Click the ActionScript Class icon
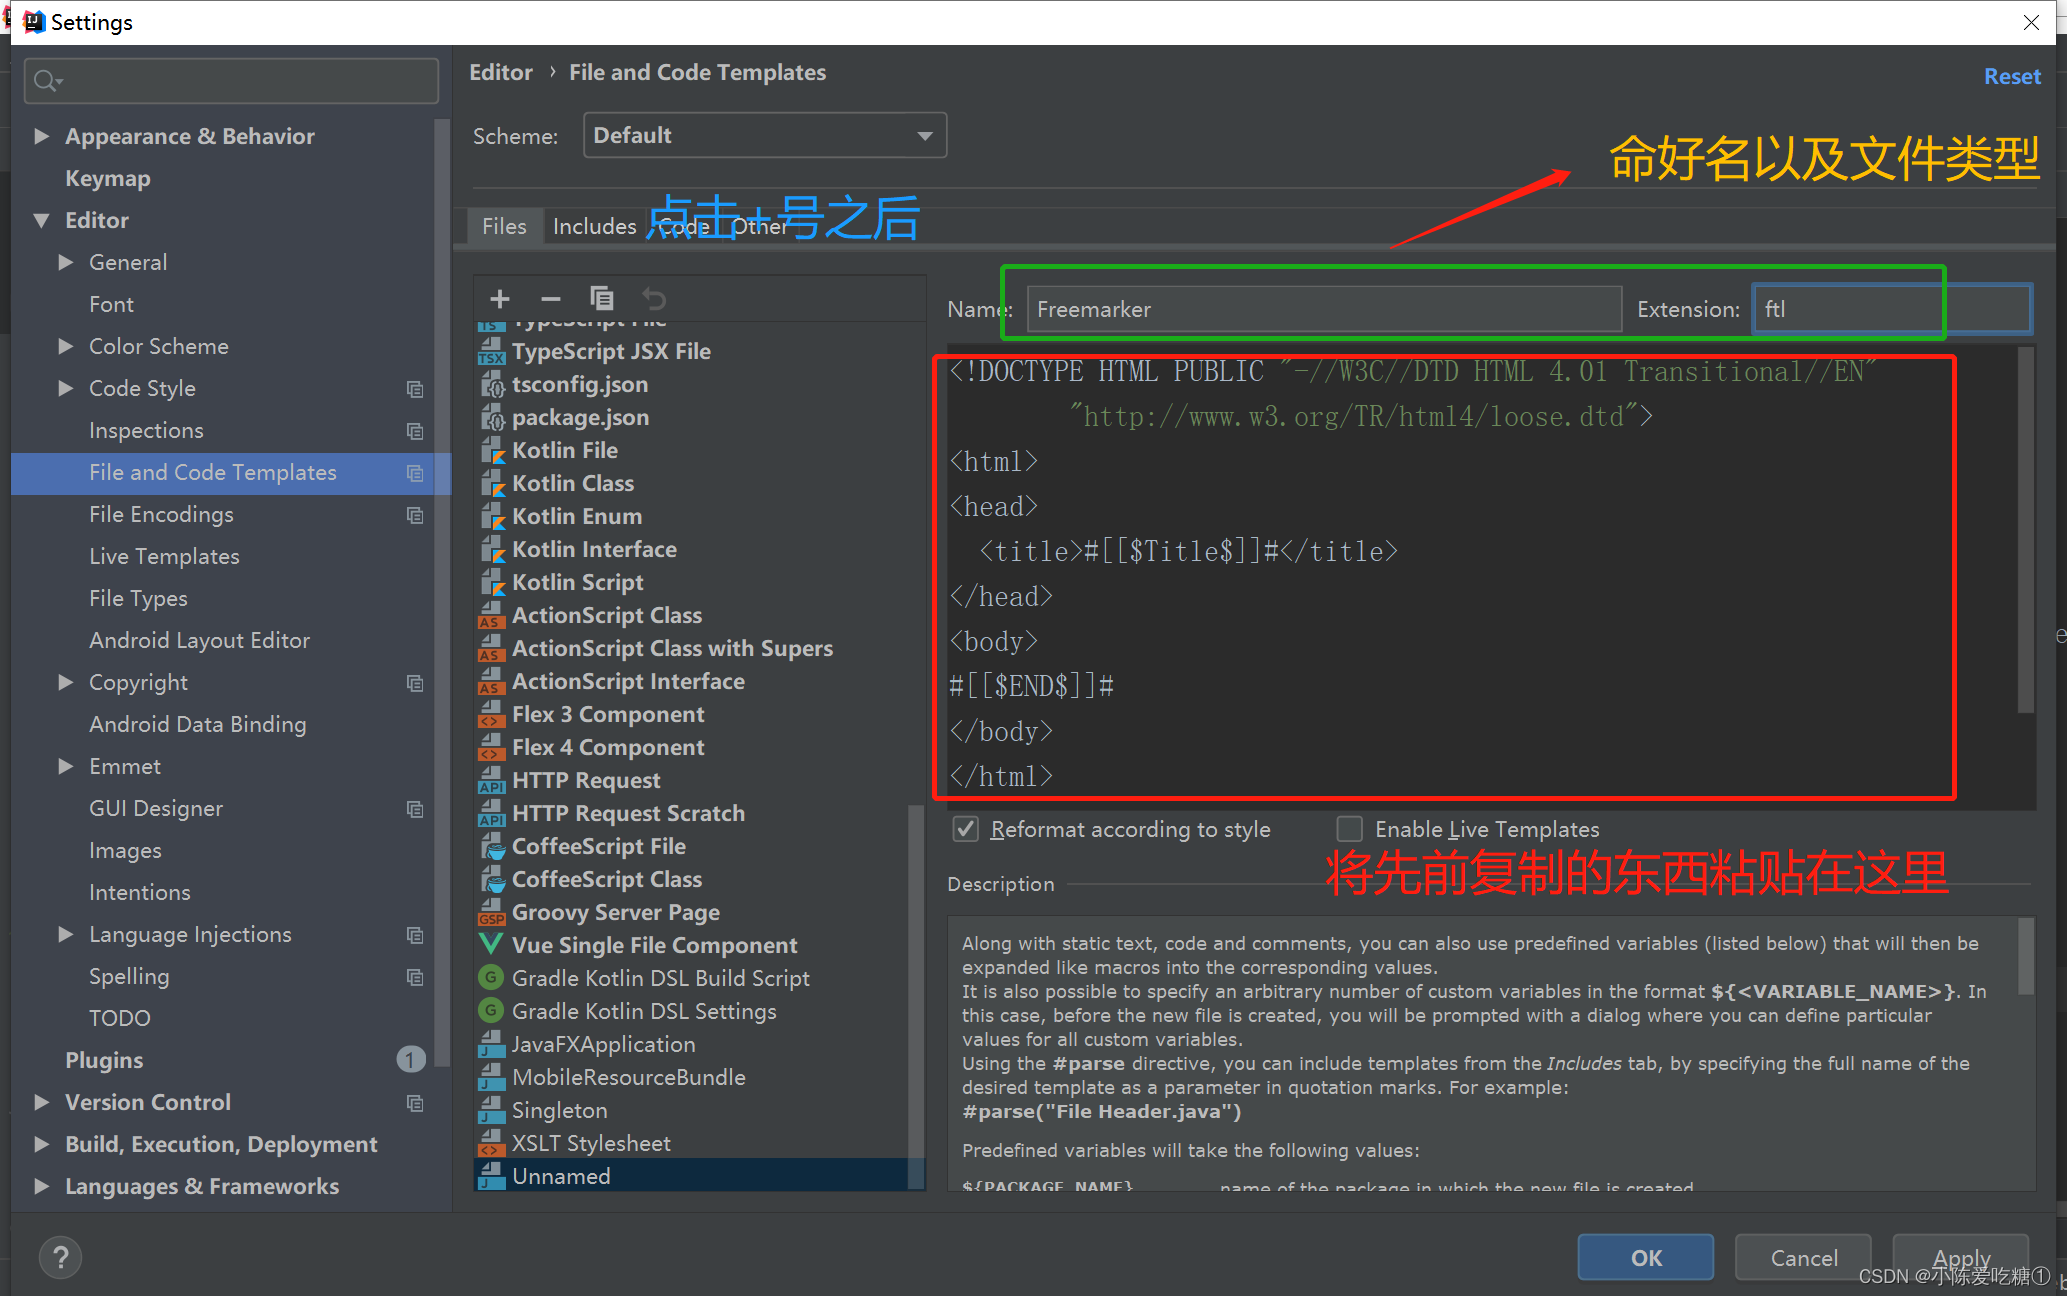 491,615
